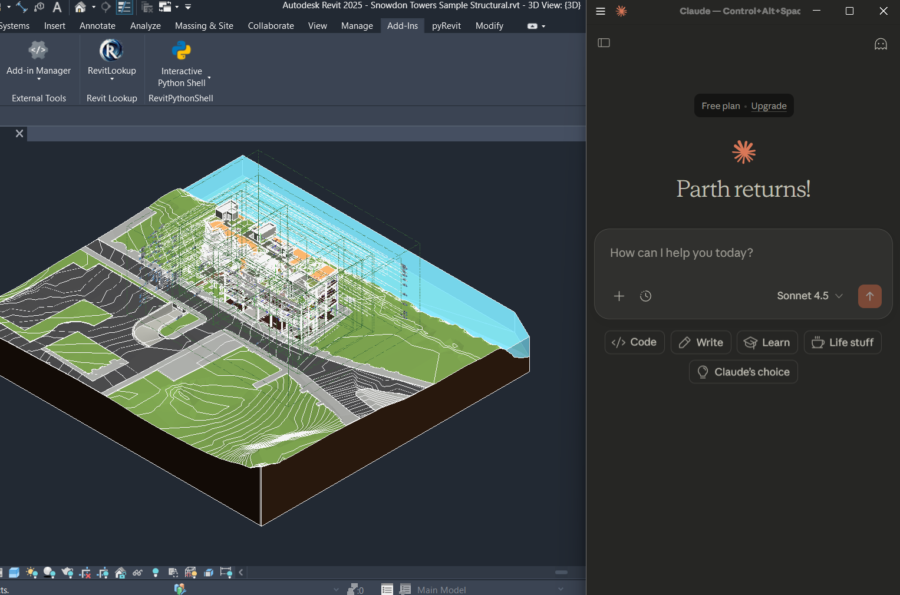
Task: Select the Measure tool in Quick Access toolbar
Action: (23, 8)
